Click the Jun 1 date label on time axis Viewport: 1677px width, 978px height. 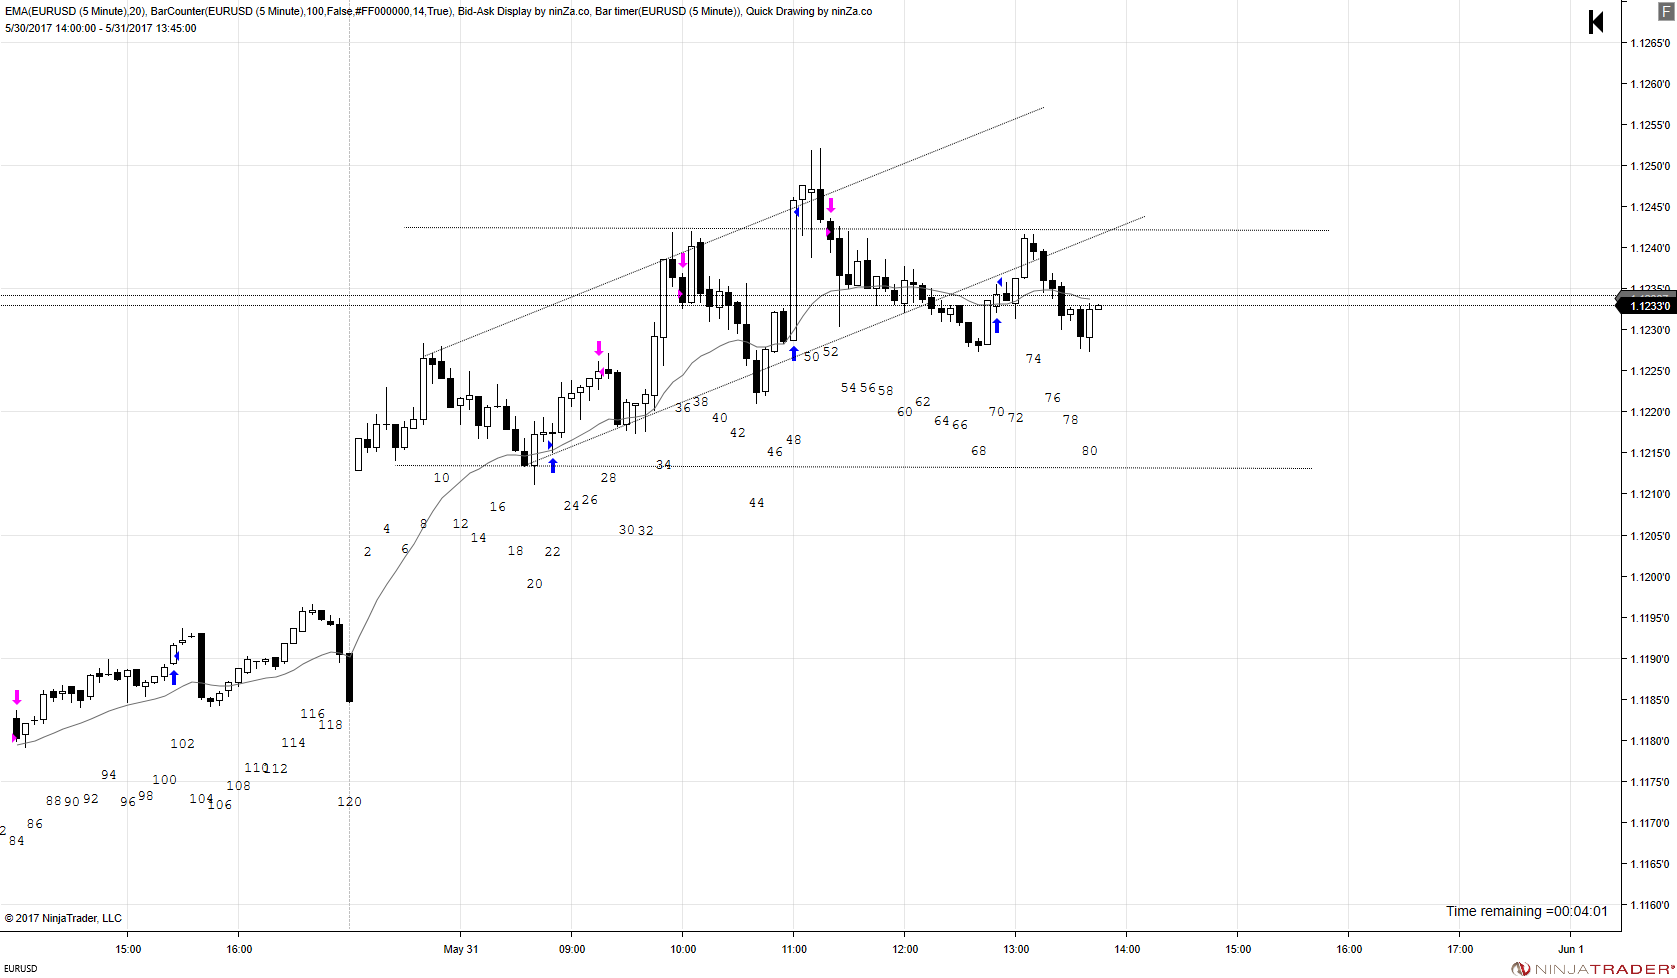[x=1571, y=949]
